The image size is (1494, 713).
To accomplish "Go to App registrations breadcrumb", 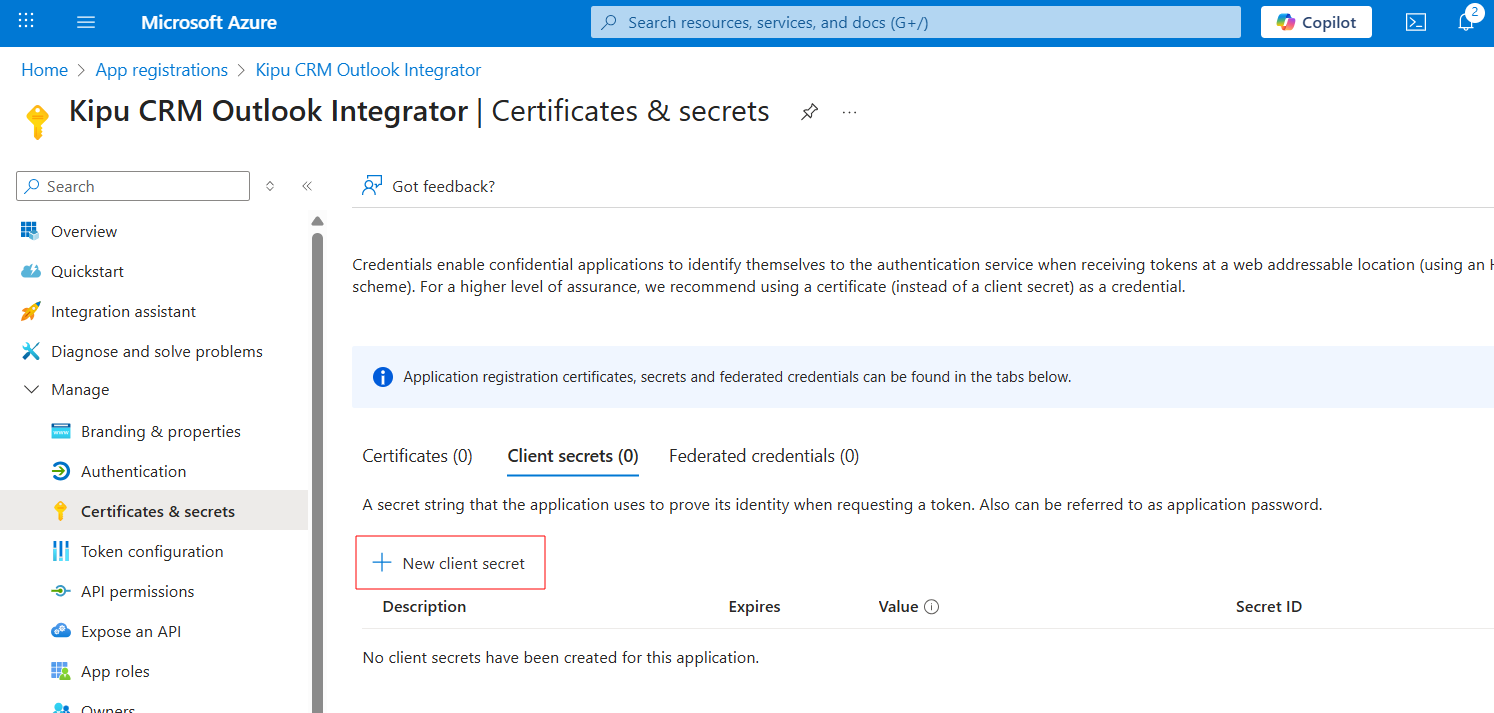I will pyautogui.click(x=161, y=70).
